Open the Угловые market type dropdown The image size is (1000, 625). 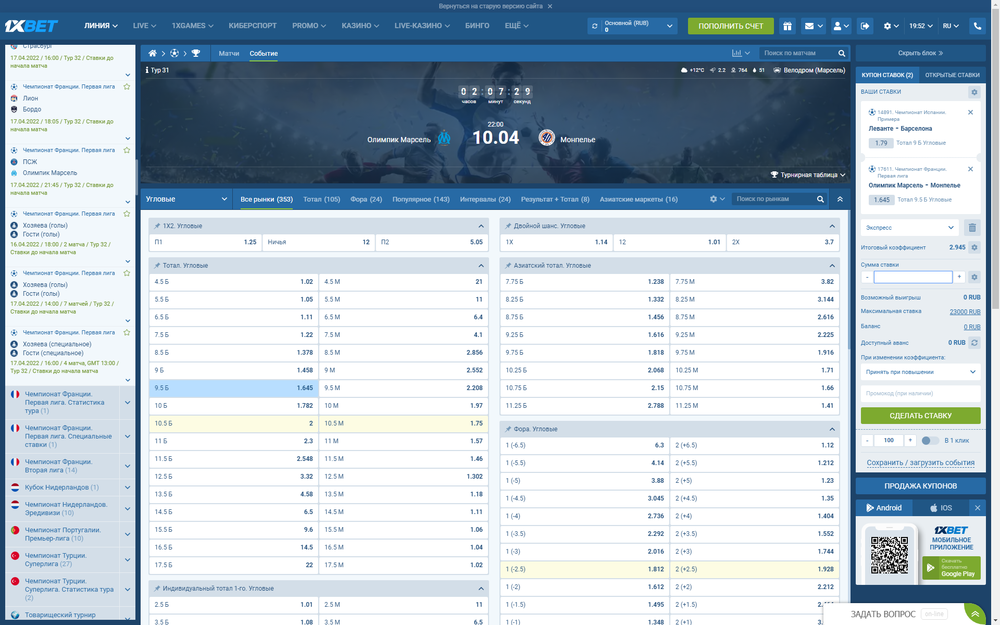click(186, 199)
